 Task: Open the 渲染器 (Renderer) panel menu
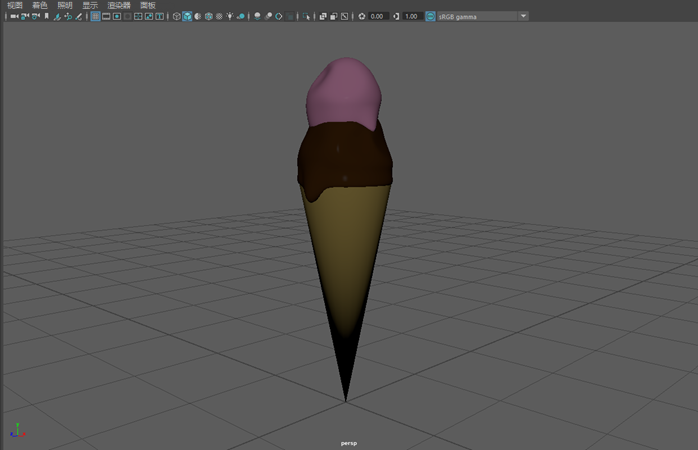pos(119,5)
